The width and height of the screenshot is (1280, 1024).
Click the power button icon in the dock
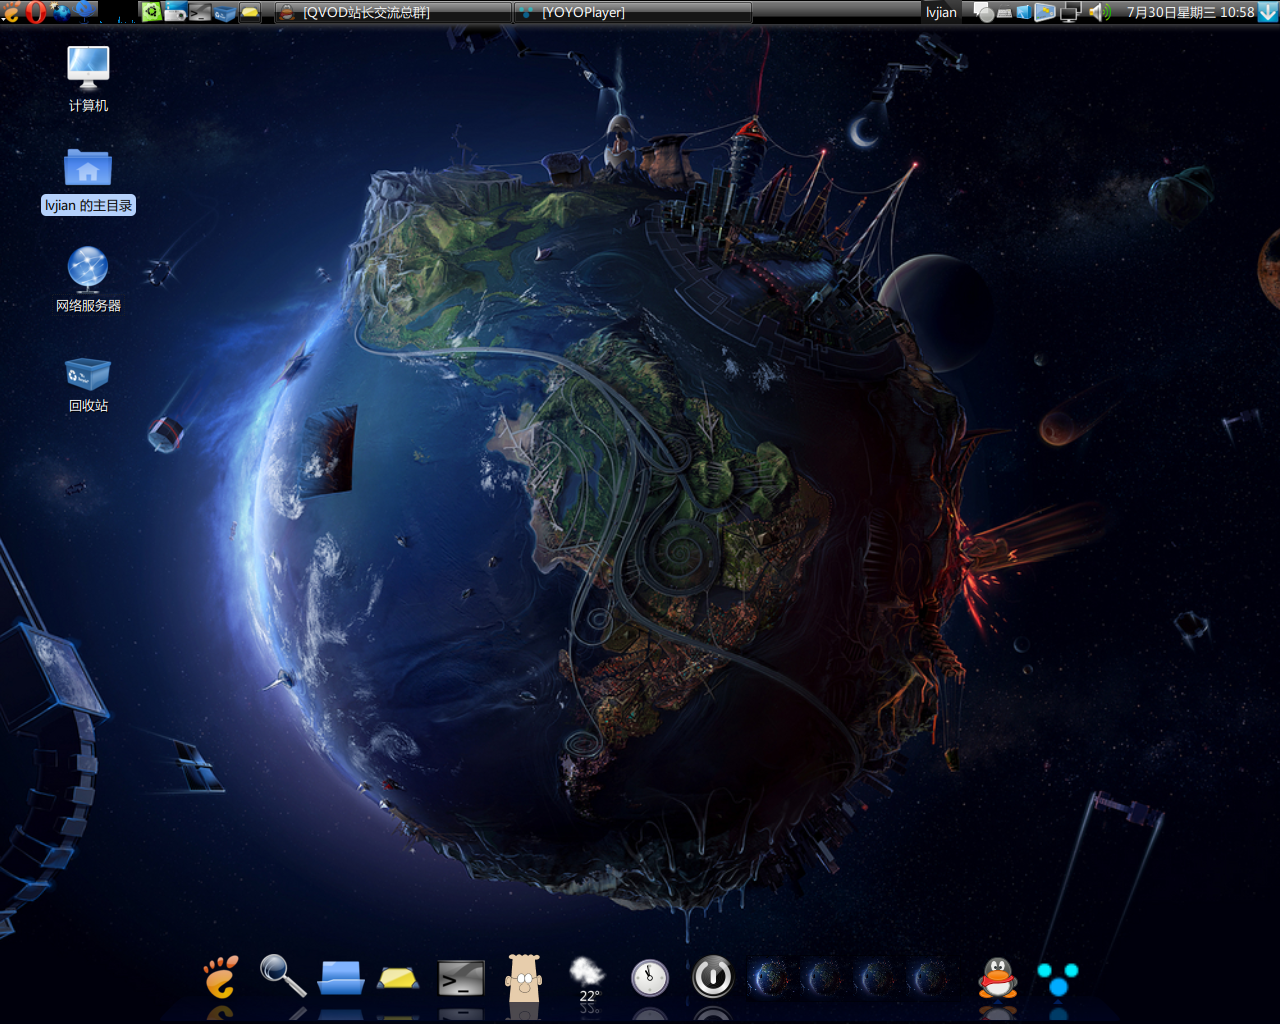tap(713, 977)
